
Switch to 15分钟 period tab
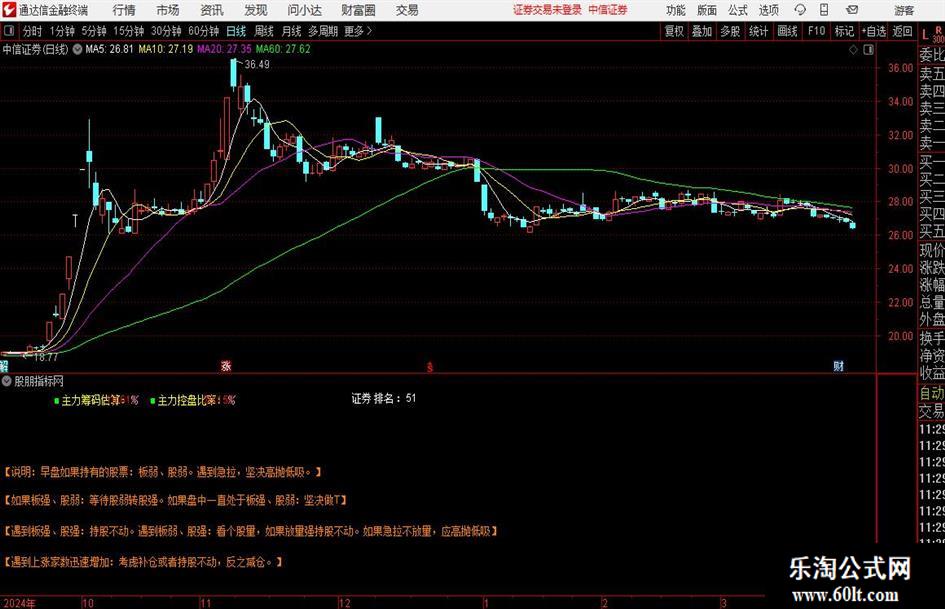128,31
